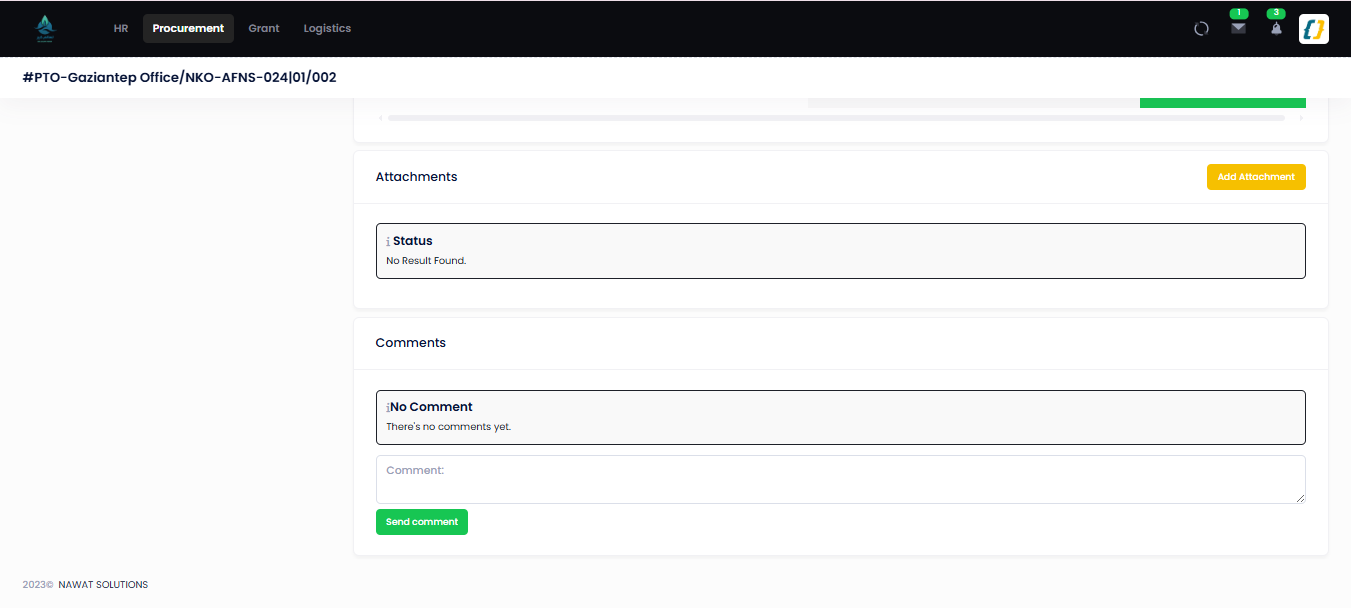Screen dimensions: 1351x608
Task: Focus the Comment text area
Action: [841, 480]
